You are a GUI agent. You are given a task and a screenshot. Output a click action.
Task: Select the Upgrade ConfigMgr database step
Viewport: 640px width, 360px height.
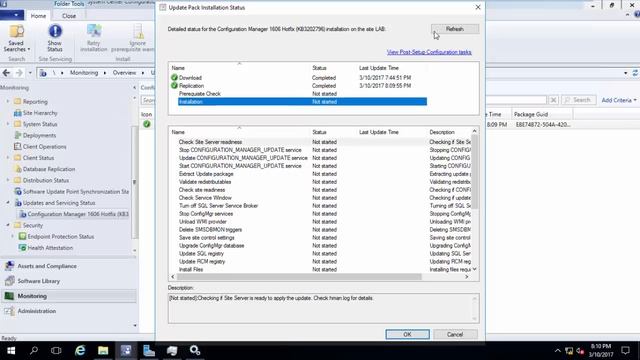[x=211, y=246]
